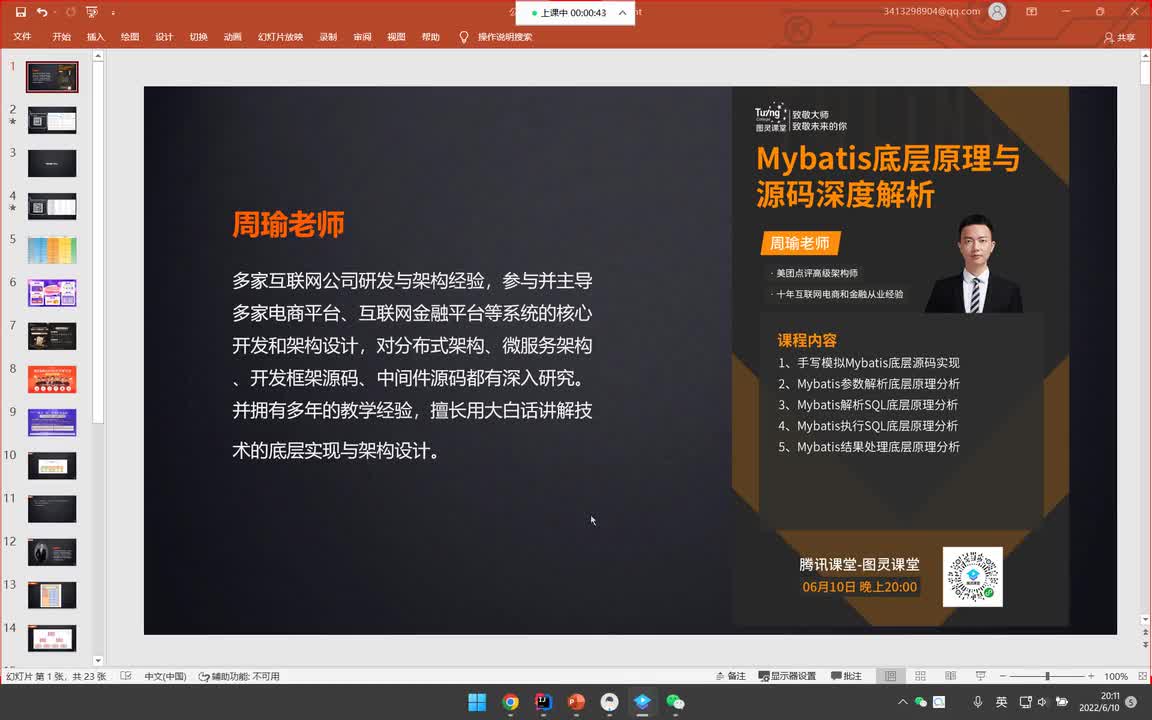Open the Customize Quick Access Toolbar dropdown
The width and height of the screenshot is (1152, 720).
[x=113, y=12]
